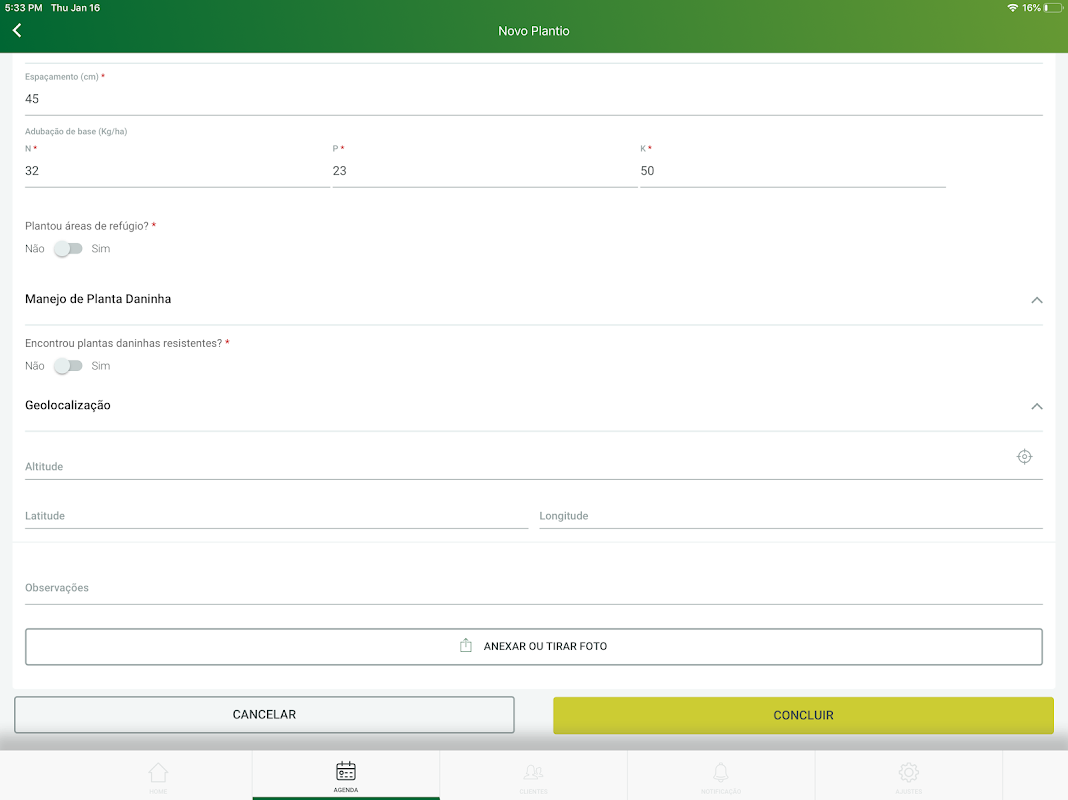Screen dimensions: 1068x800
Task: Open the Agenda calendar tab
Action: point(346,776)
